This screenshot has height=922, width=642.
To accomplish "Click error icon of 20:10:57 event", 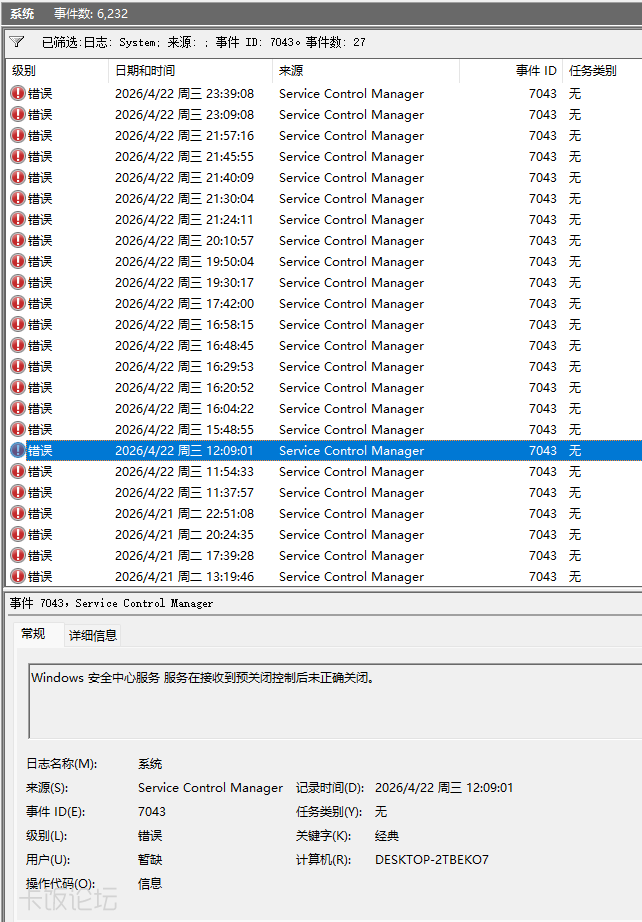I will 18,240.
